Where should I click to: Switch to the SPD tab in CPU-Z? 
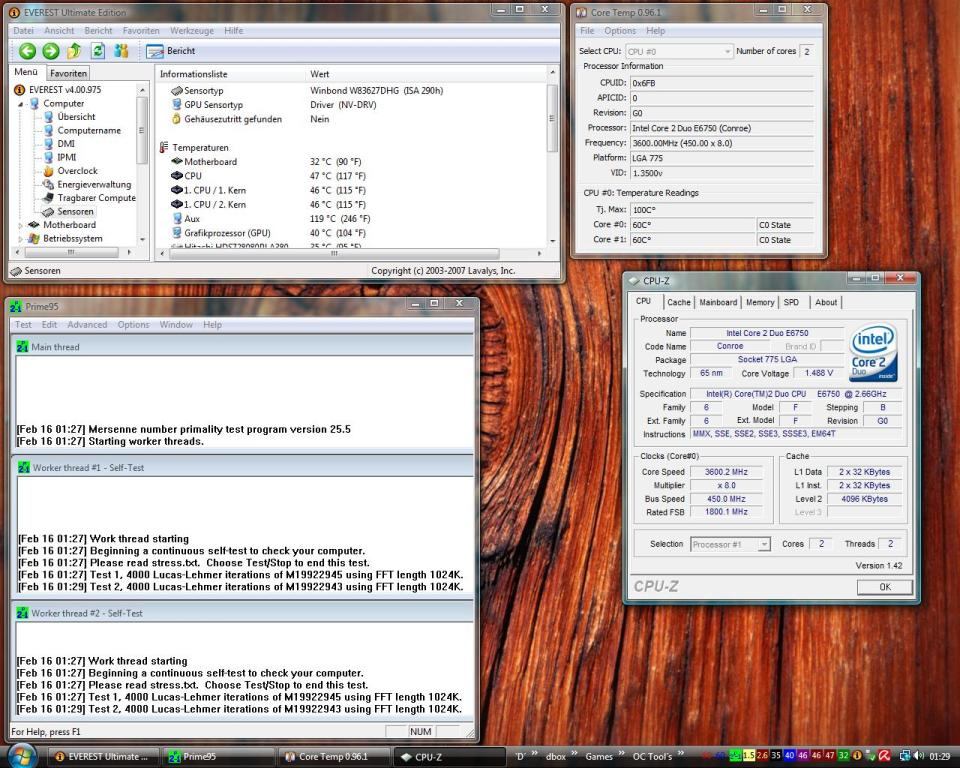tap(791, 303)
